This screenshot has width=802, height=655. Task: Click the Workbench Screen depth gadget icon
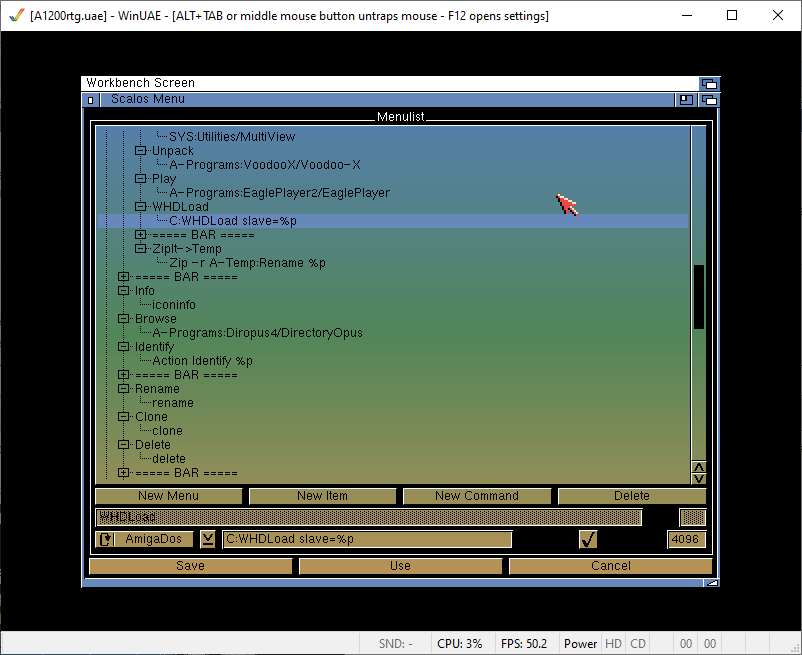[709, 83]
